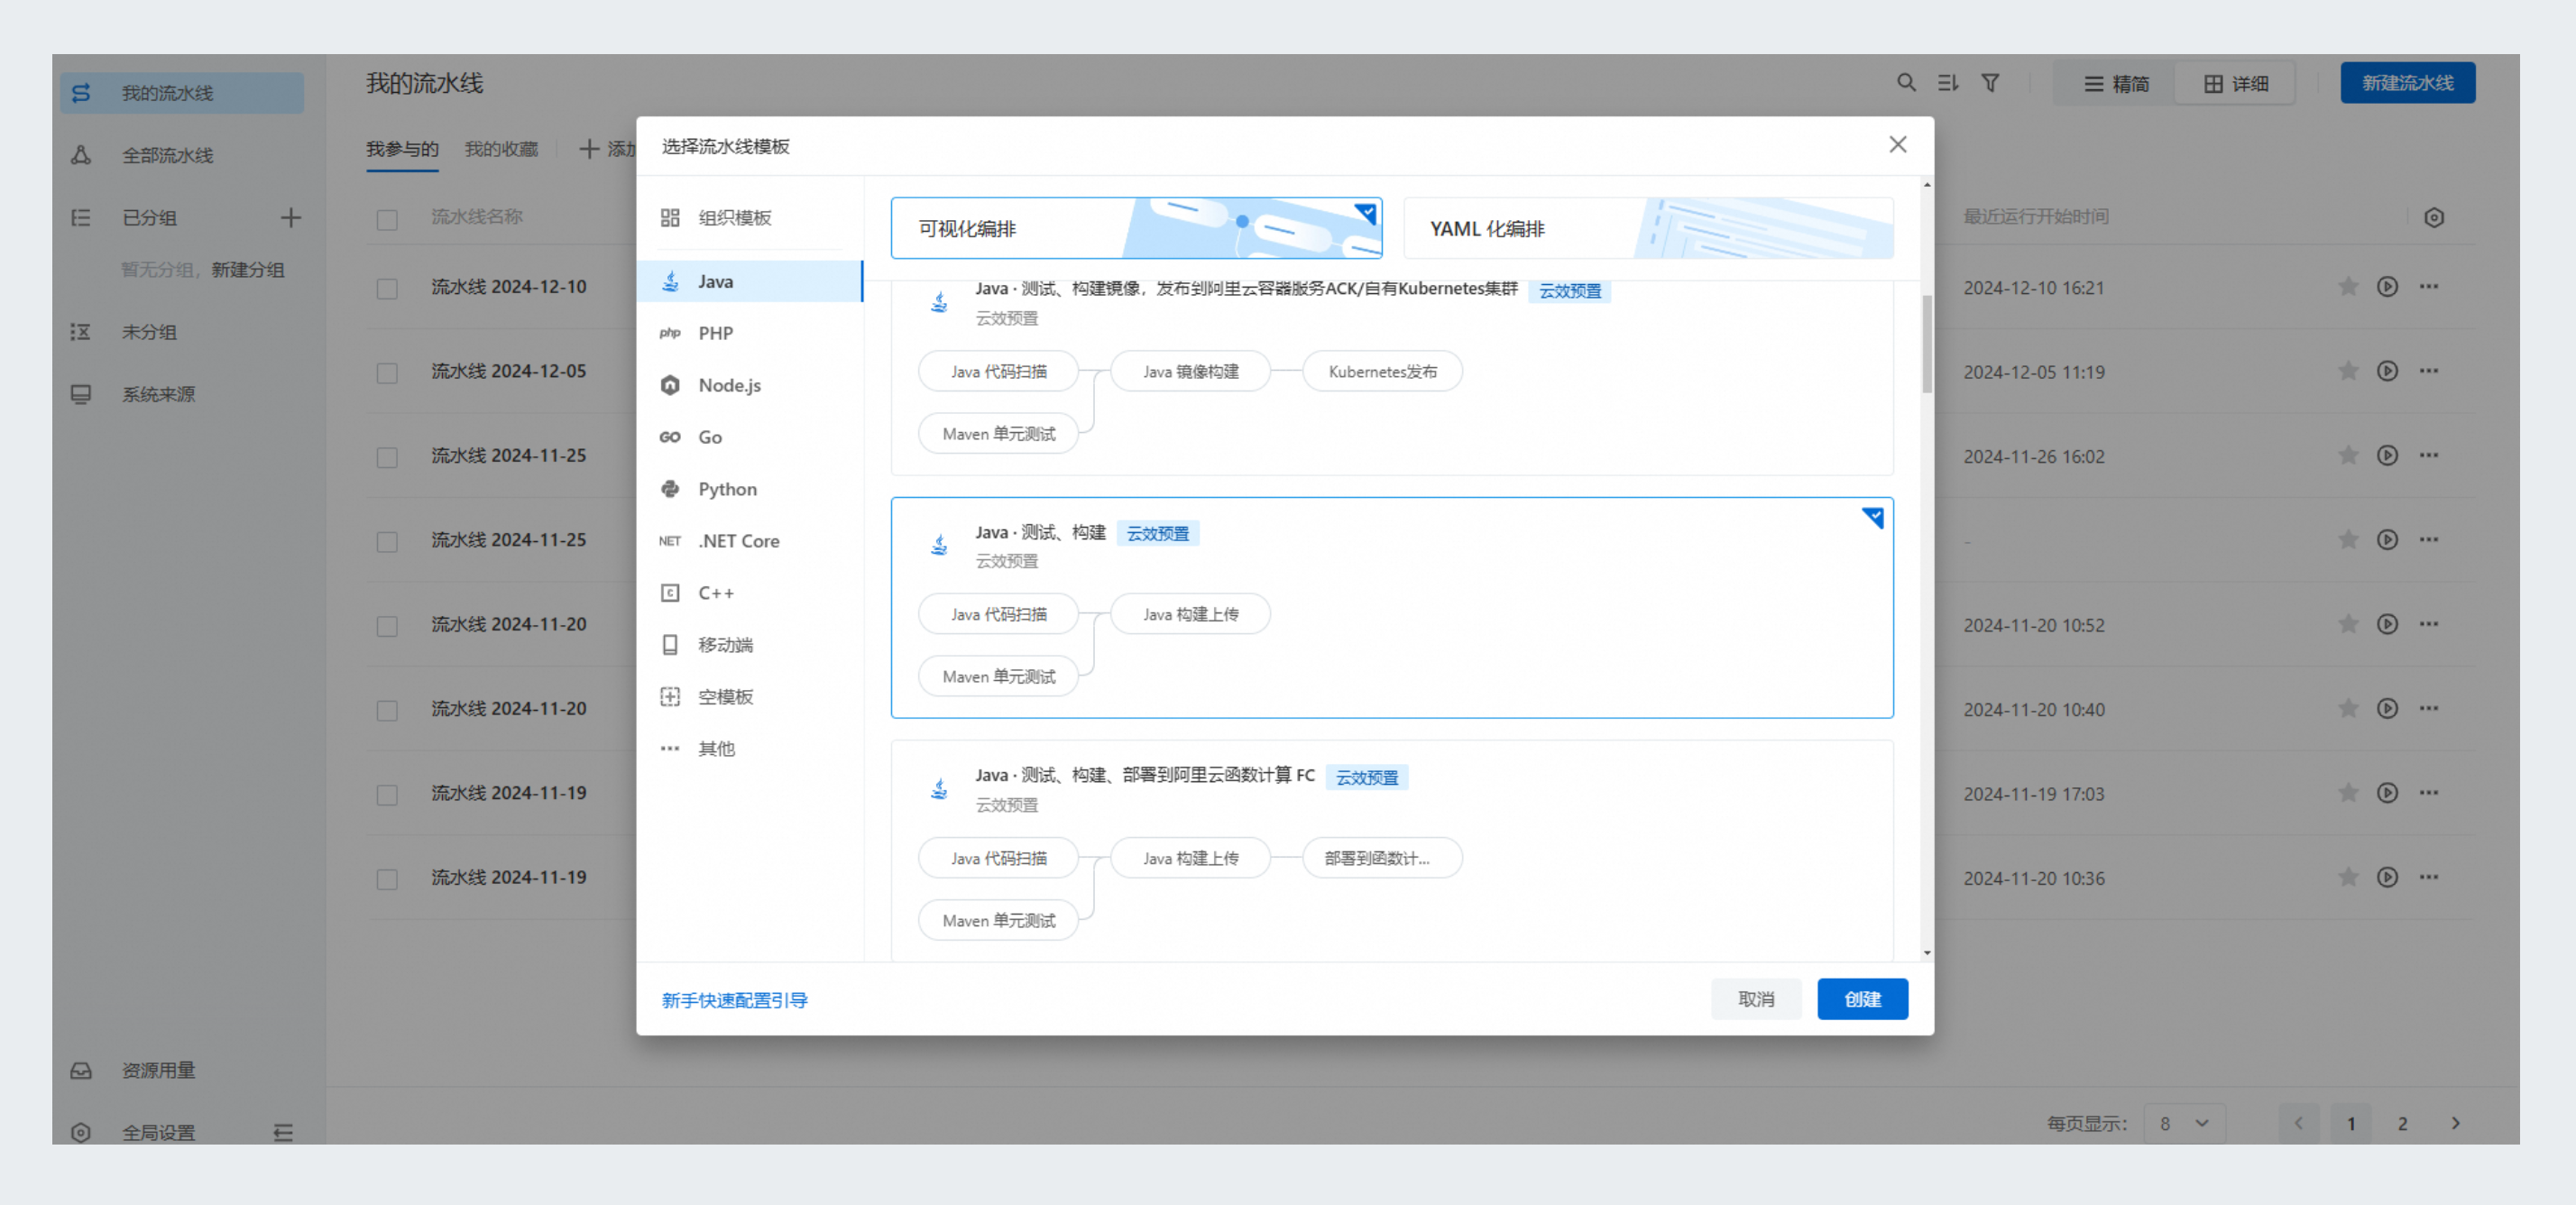This screenshot has height=1205, width=2576.
Task: Star the pipeline run at 2024-11-19 17:03
Action: point(2348,793)
